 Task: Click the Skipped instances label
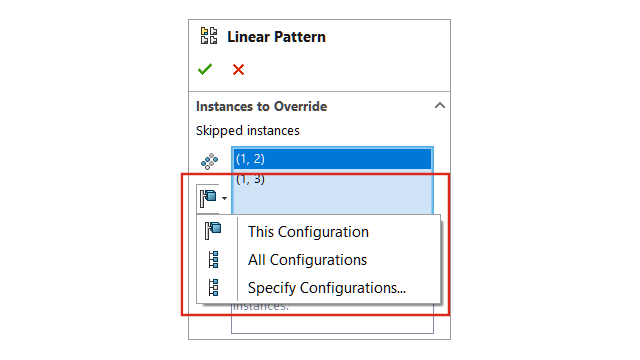click(248, 131)
